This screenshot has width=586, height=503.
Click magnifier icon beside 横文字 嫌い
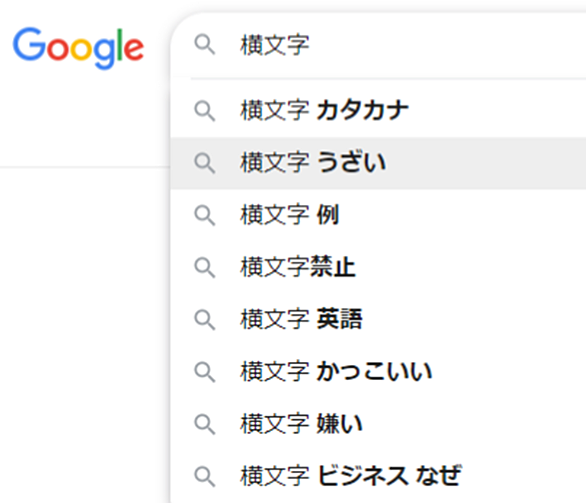pos(205,425)
